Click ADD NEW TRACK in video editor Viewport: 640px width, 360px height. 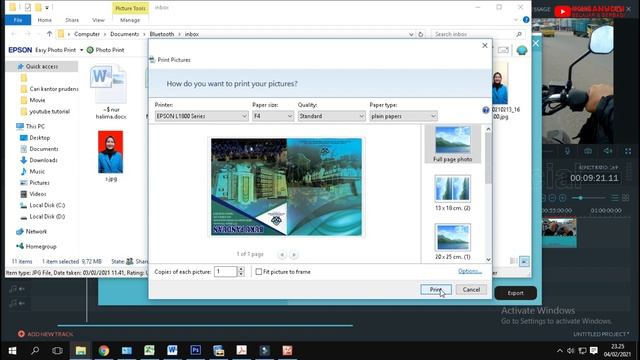tap(45, 334)
